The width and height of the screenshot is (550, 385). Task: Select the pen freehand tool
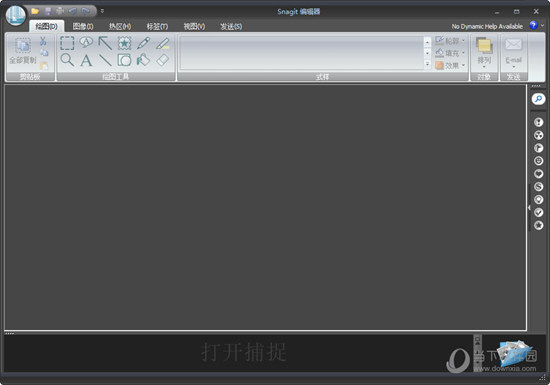click(143, 43)
